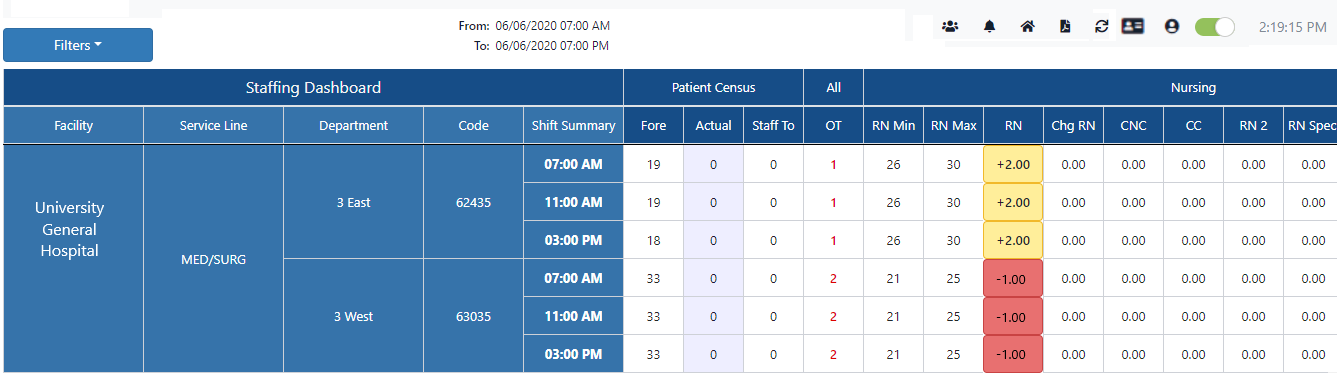Go to home via house icon
The image size is (1337, 373).
point(1027,27)
